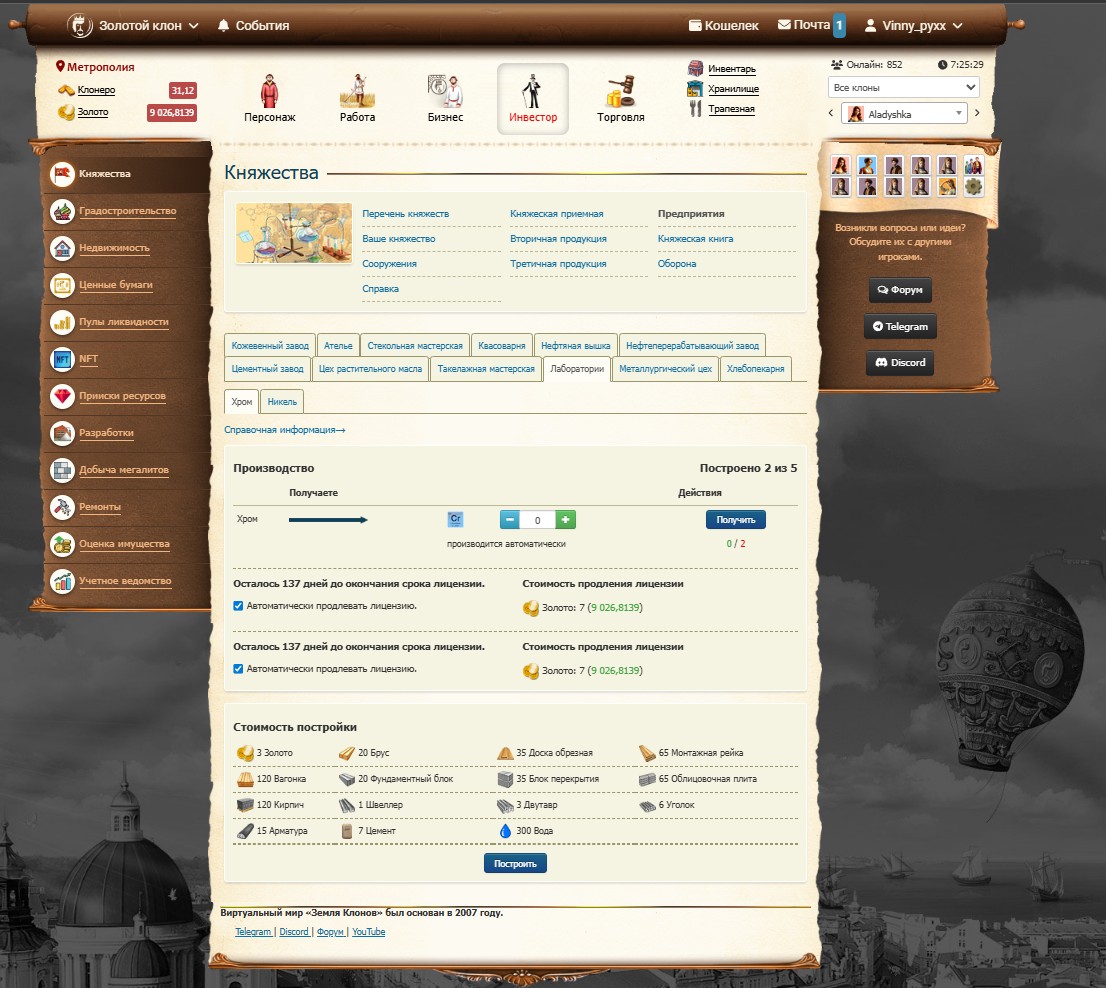Increase chromium quantity with plus button
The height and width of the screenshot is (988, 1106).
(x=566, y=520)
